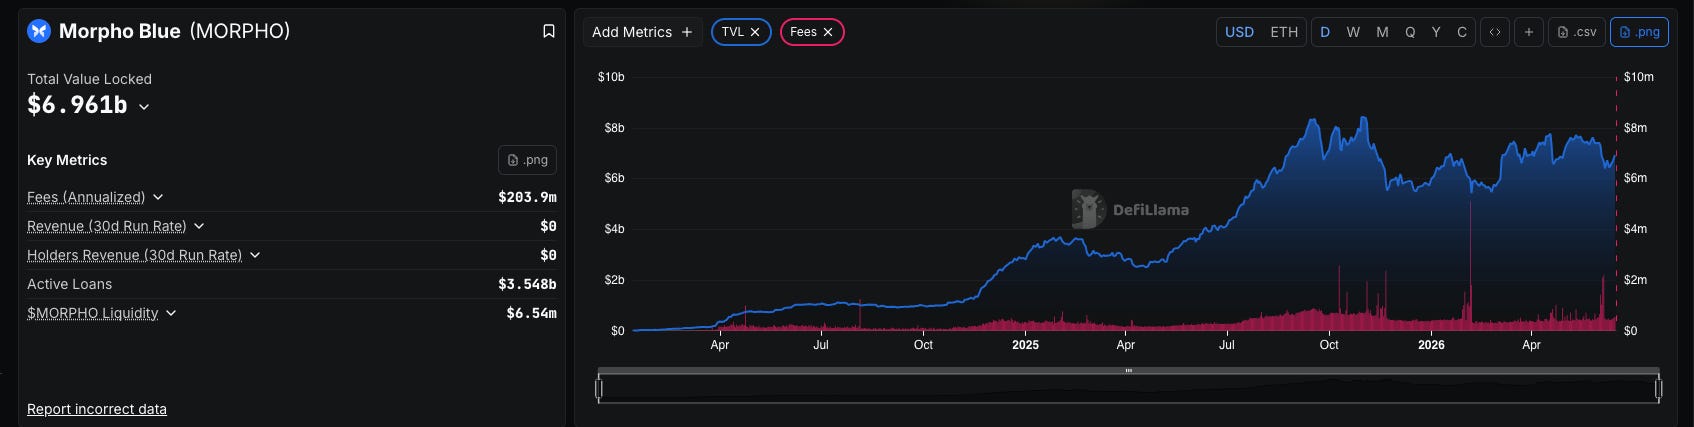Select the quarterly Q interval
Screen dimensions: 1694x427
tap(1410, 32)
